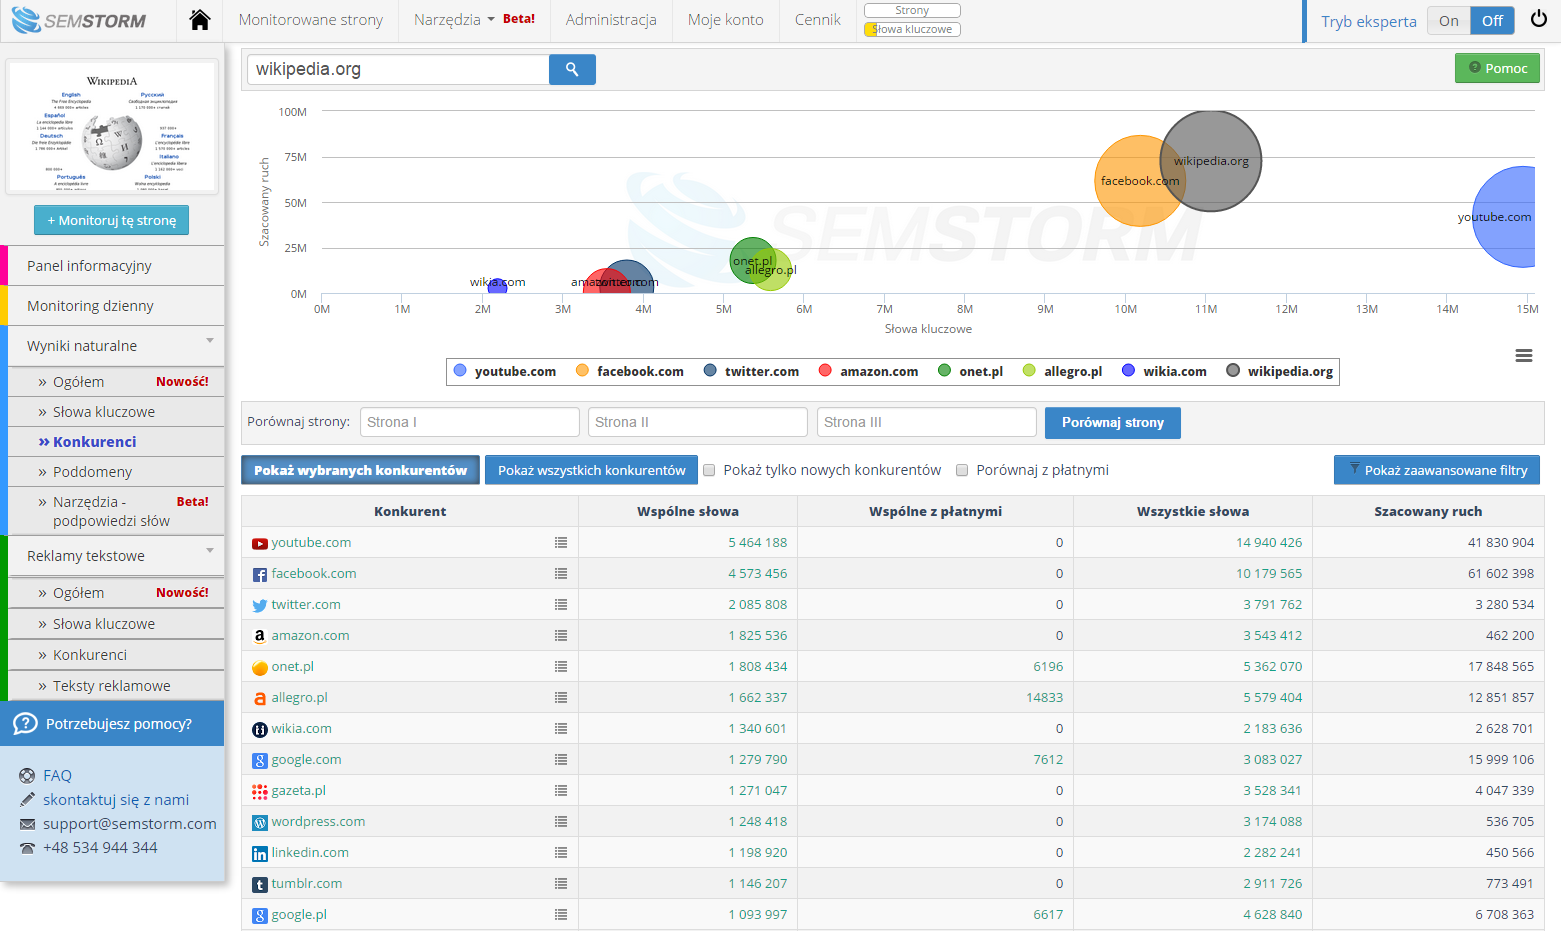Switch expert mode On
This screenshot has width=1561, height=931.
coord(1448,21)
